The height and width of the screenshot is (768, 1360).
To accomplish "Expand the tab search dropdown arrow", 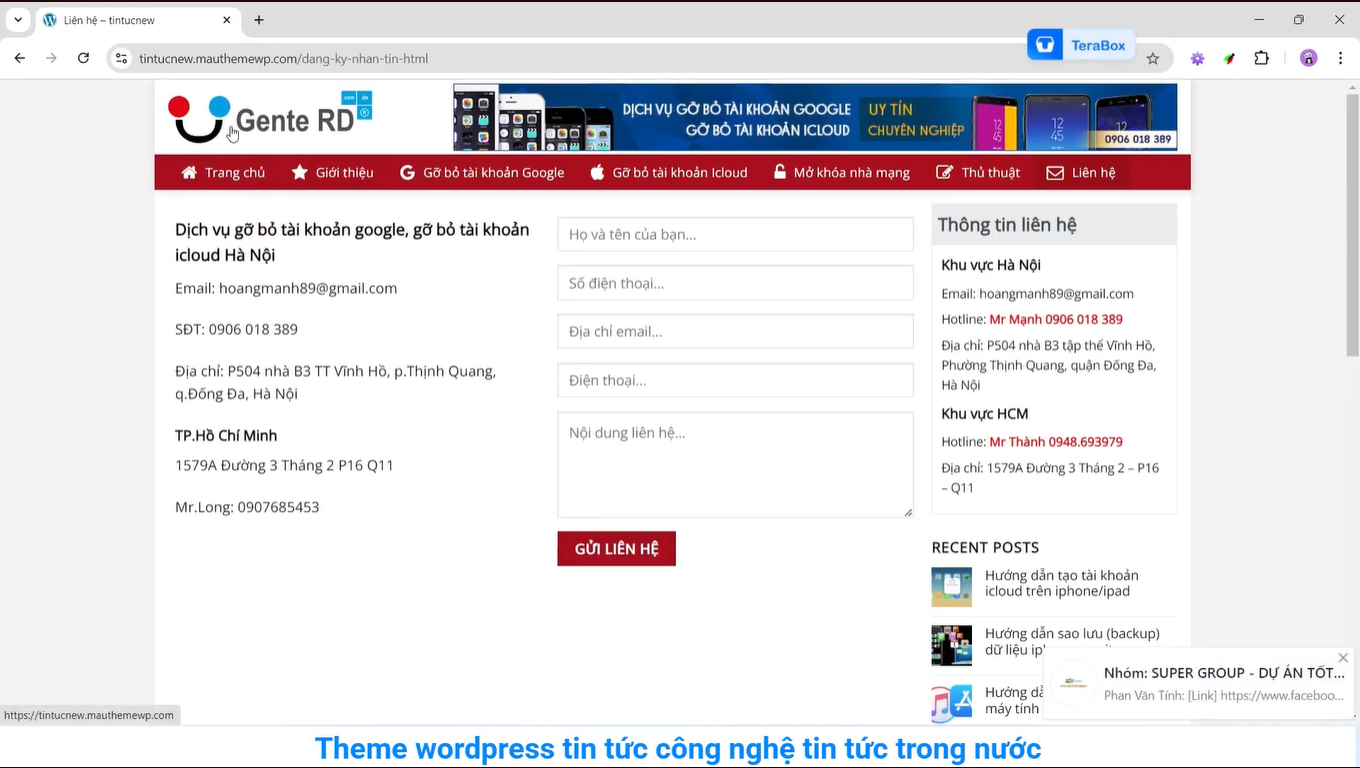I will (18, 20).
